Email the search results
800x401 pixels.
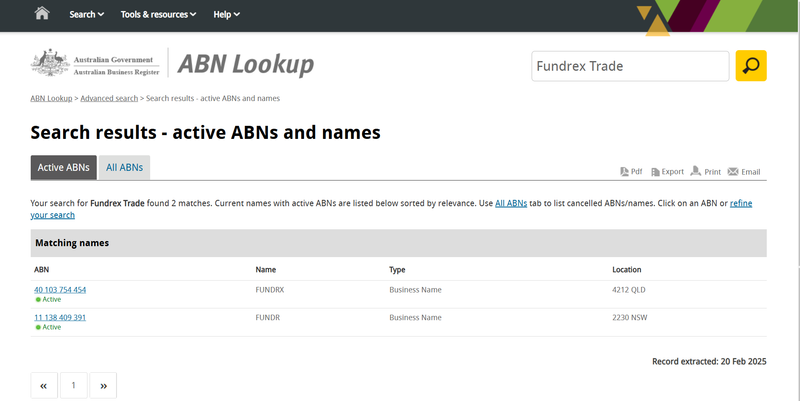point(744,172)
